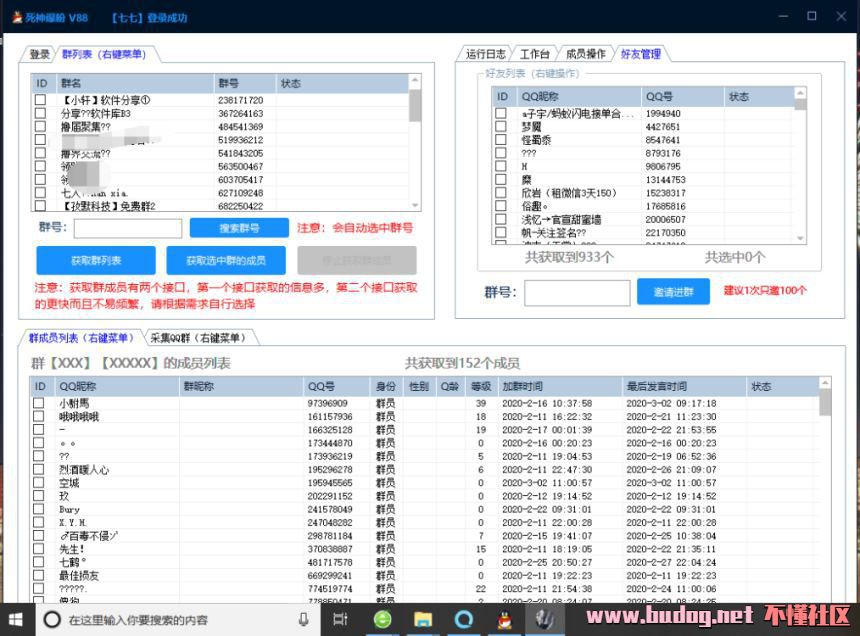Click the friend QQ number 13144753
Viewport: 860px width, 636px height.
[x=665, y=179]
